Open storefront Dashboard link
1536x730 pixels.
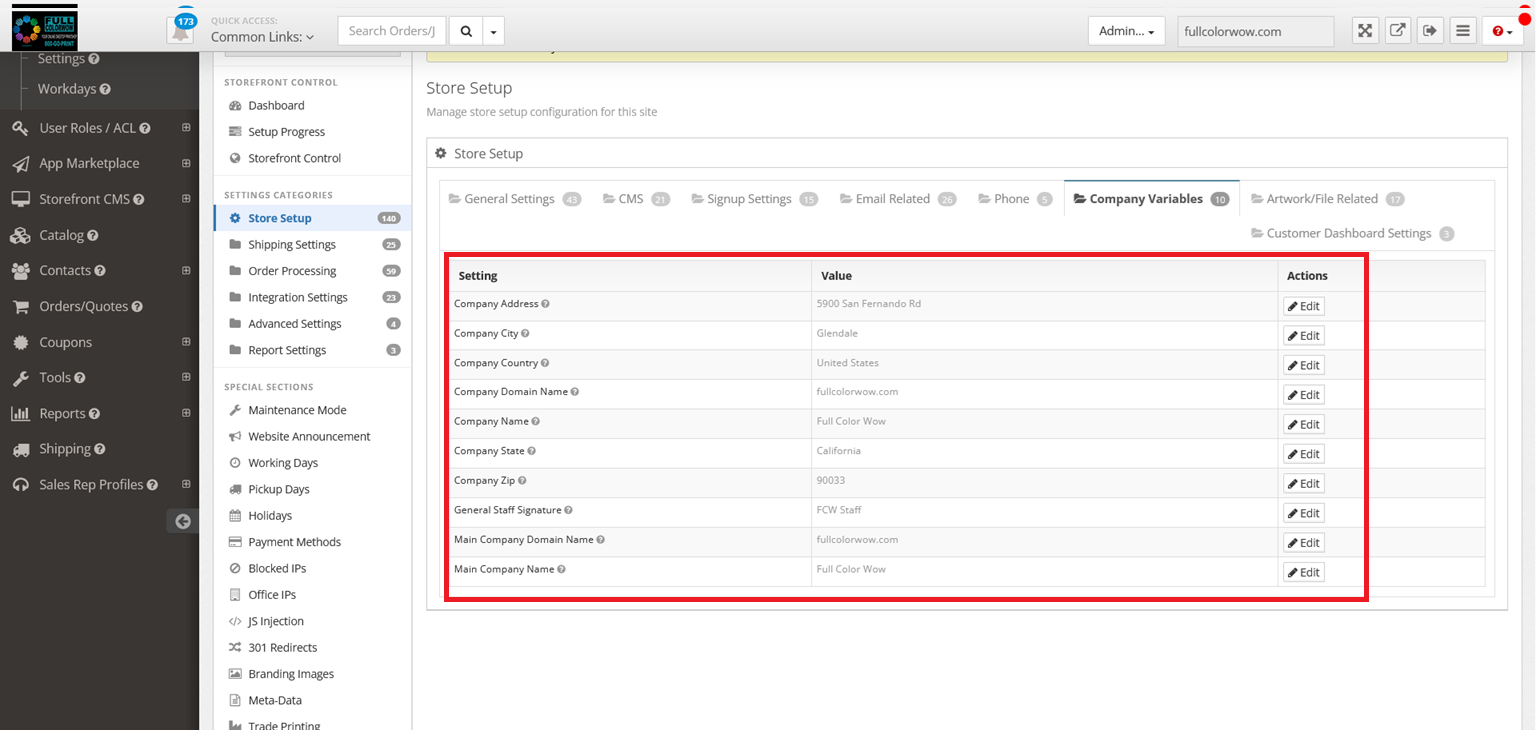(276, 105)
